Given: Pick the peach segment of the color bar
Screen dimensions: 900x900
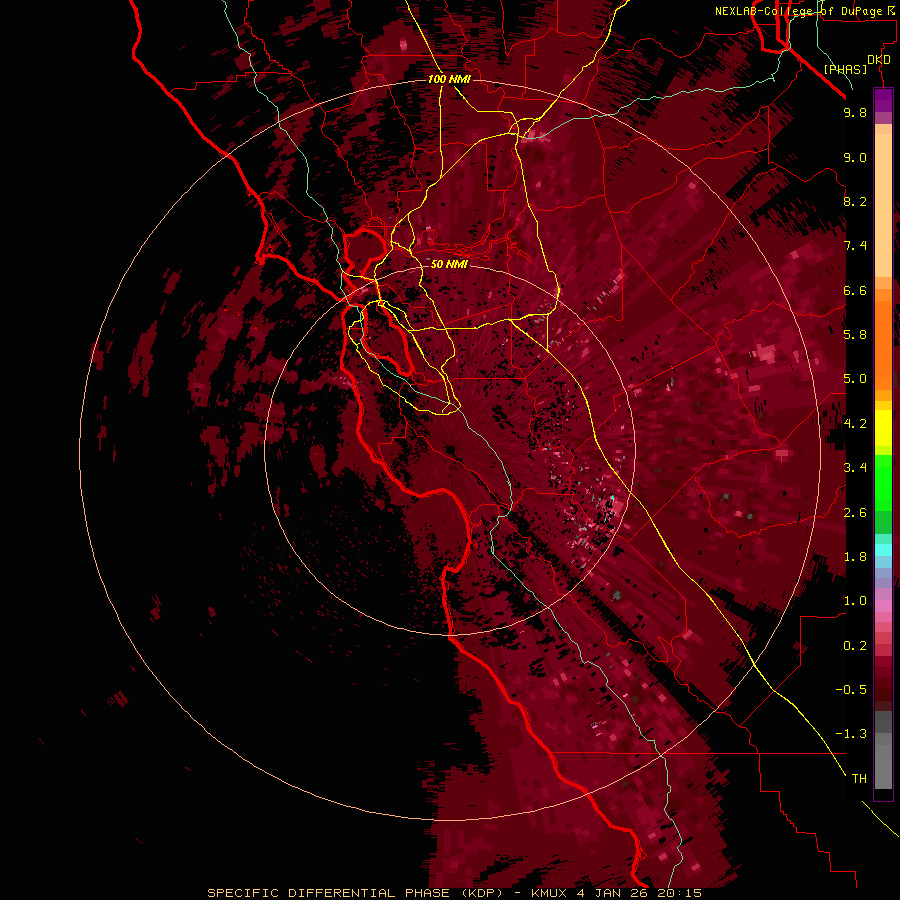Looking at the screenshot, I should tap(883, 205).
